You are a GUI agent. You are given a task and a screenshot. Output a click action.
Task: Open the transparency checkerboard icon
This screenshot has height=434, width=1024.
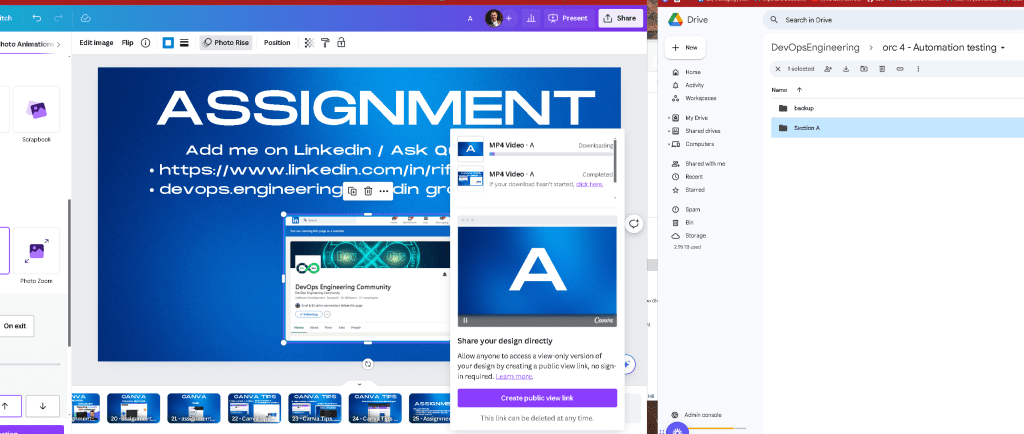(310, 42)
